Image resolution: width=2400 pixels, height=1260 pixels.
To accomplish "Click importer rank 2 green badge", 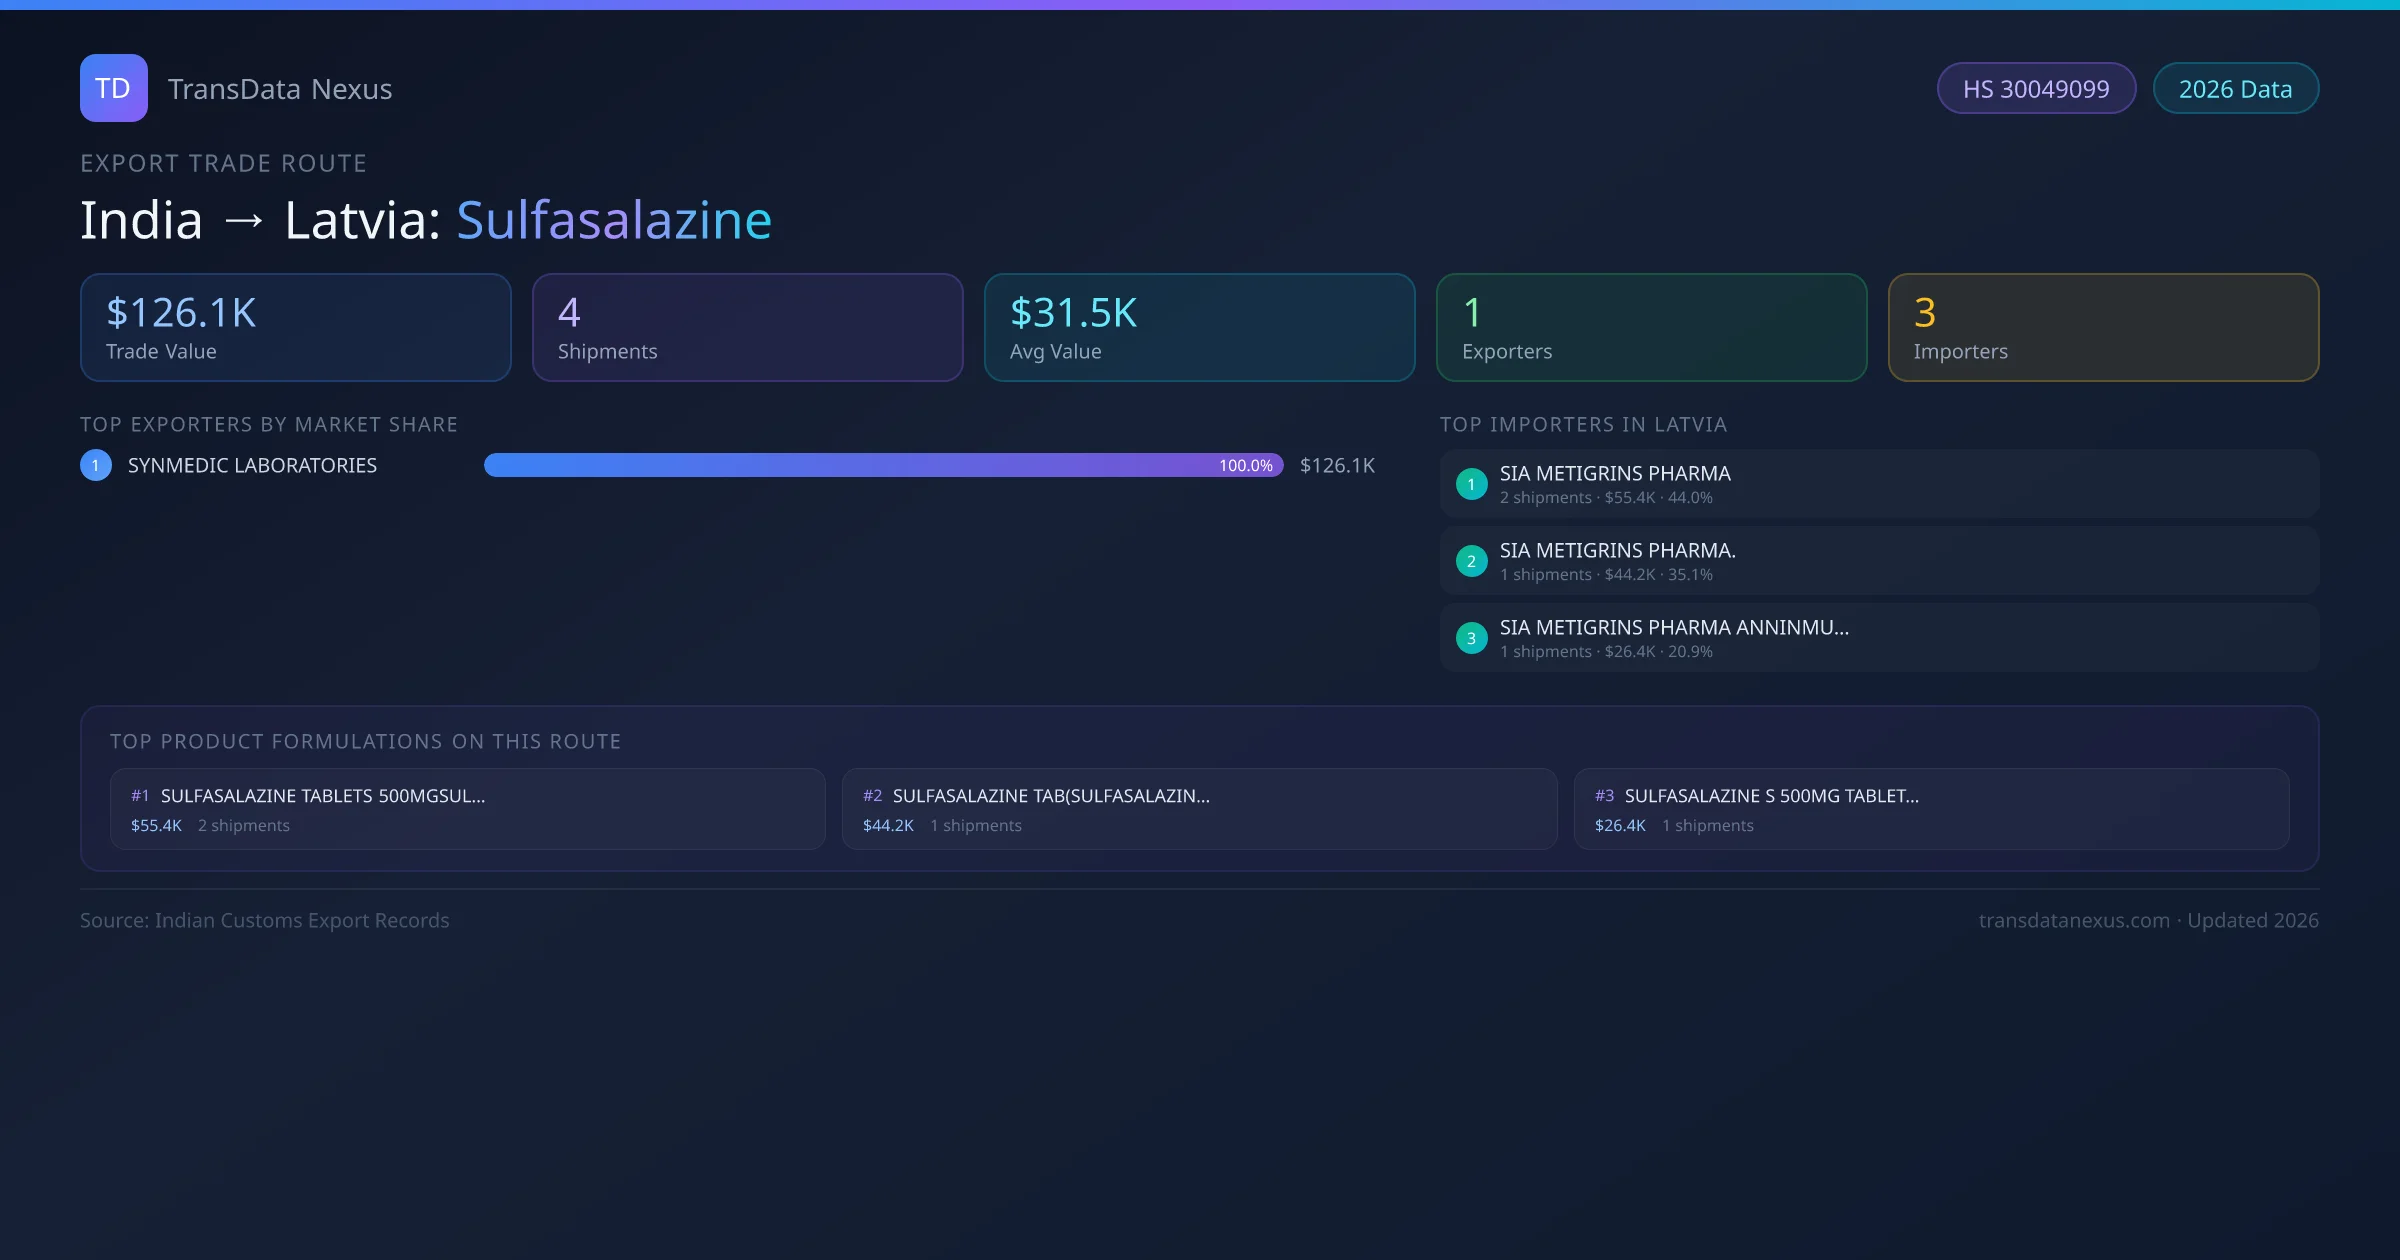I will [1471, 561].
